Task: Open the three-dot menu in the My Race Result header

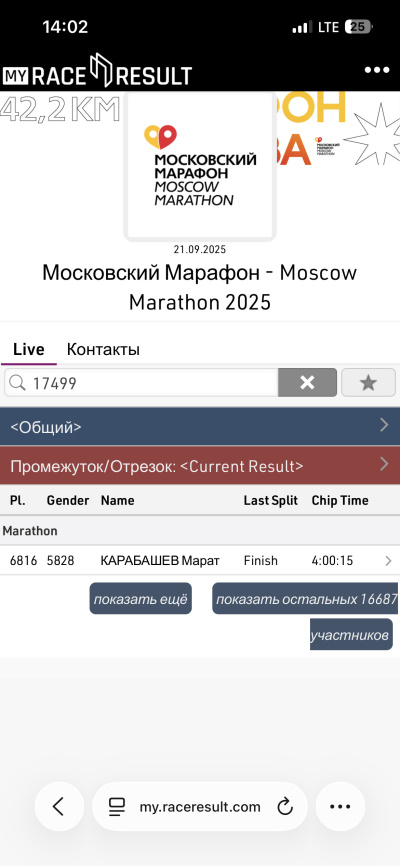Action: tap(377, 71)
